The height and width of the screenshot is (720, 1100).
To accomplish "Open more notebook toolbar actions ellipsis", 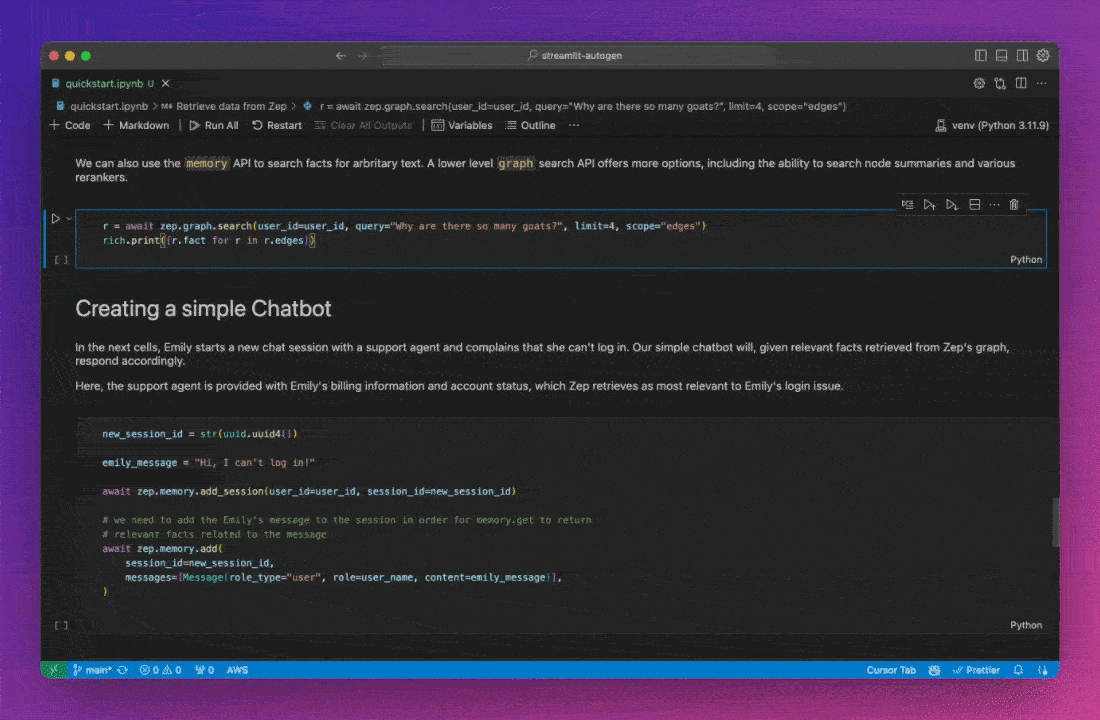I will click(x=574, y=126).
